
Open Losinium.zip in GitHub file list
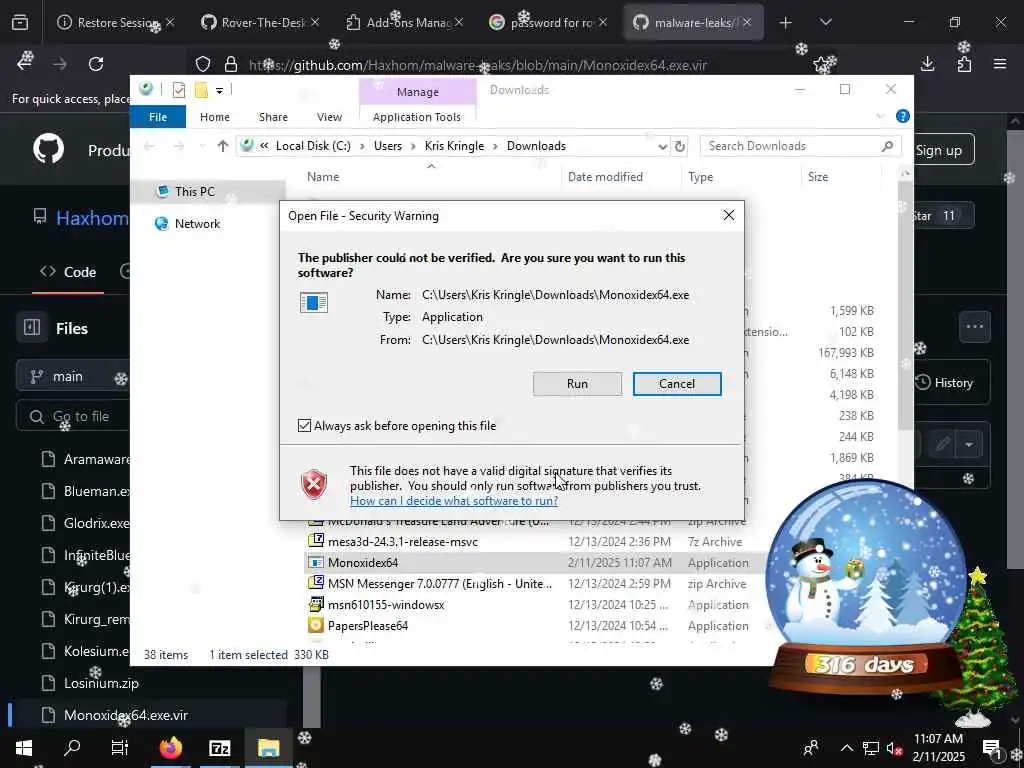[101, 684]
